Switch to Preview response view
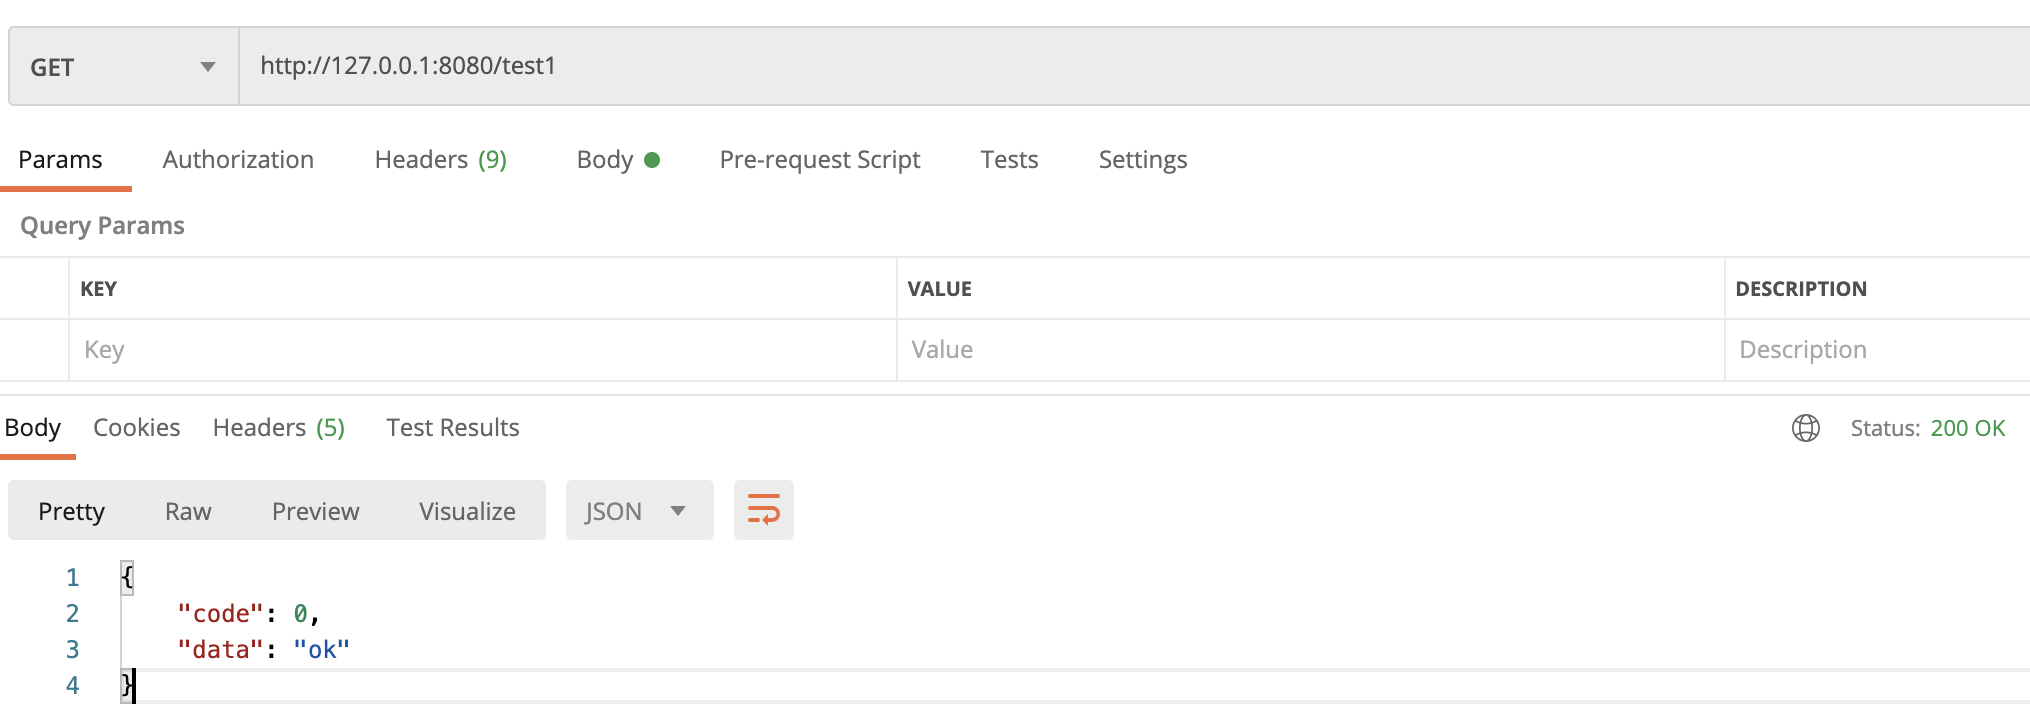 pyautogui.click(x=315, y=511)
